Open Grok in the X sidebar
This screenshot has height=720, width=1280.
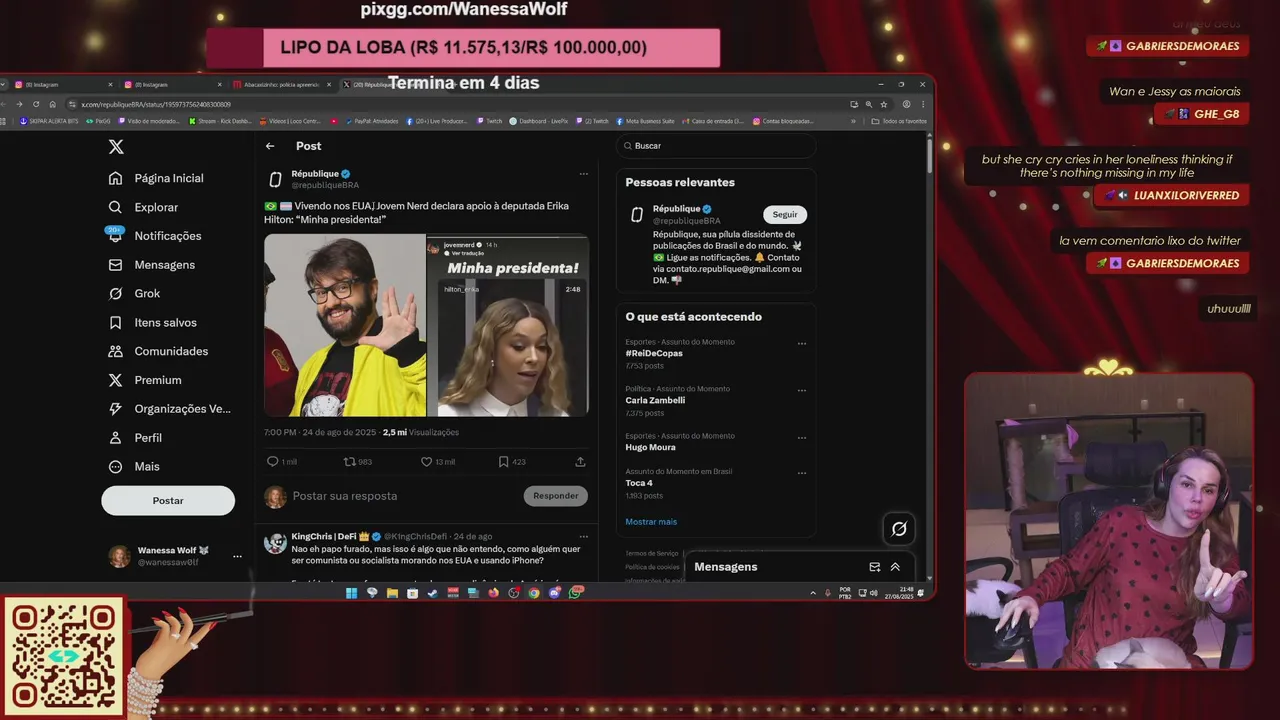point(134,294)
